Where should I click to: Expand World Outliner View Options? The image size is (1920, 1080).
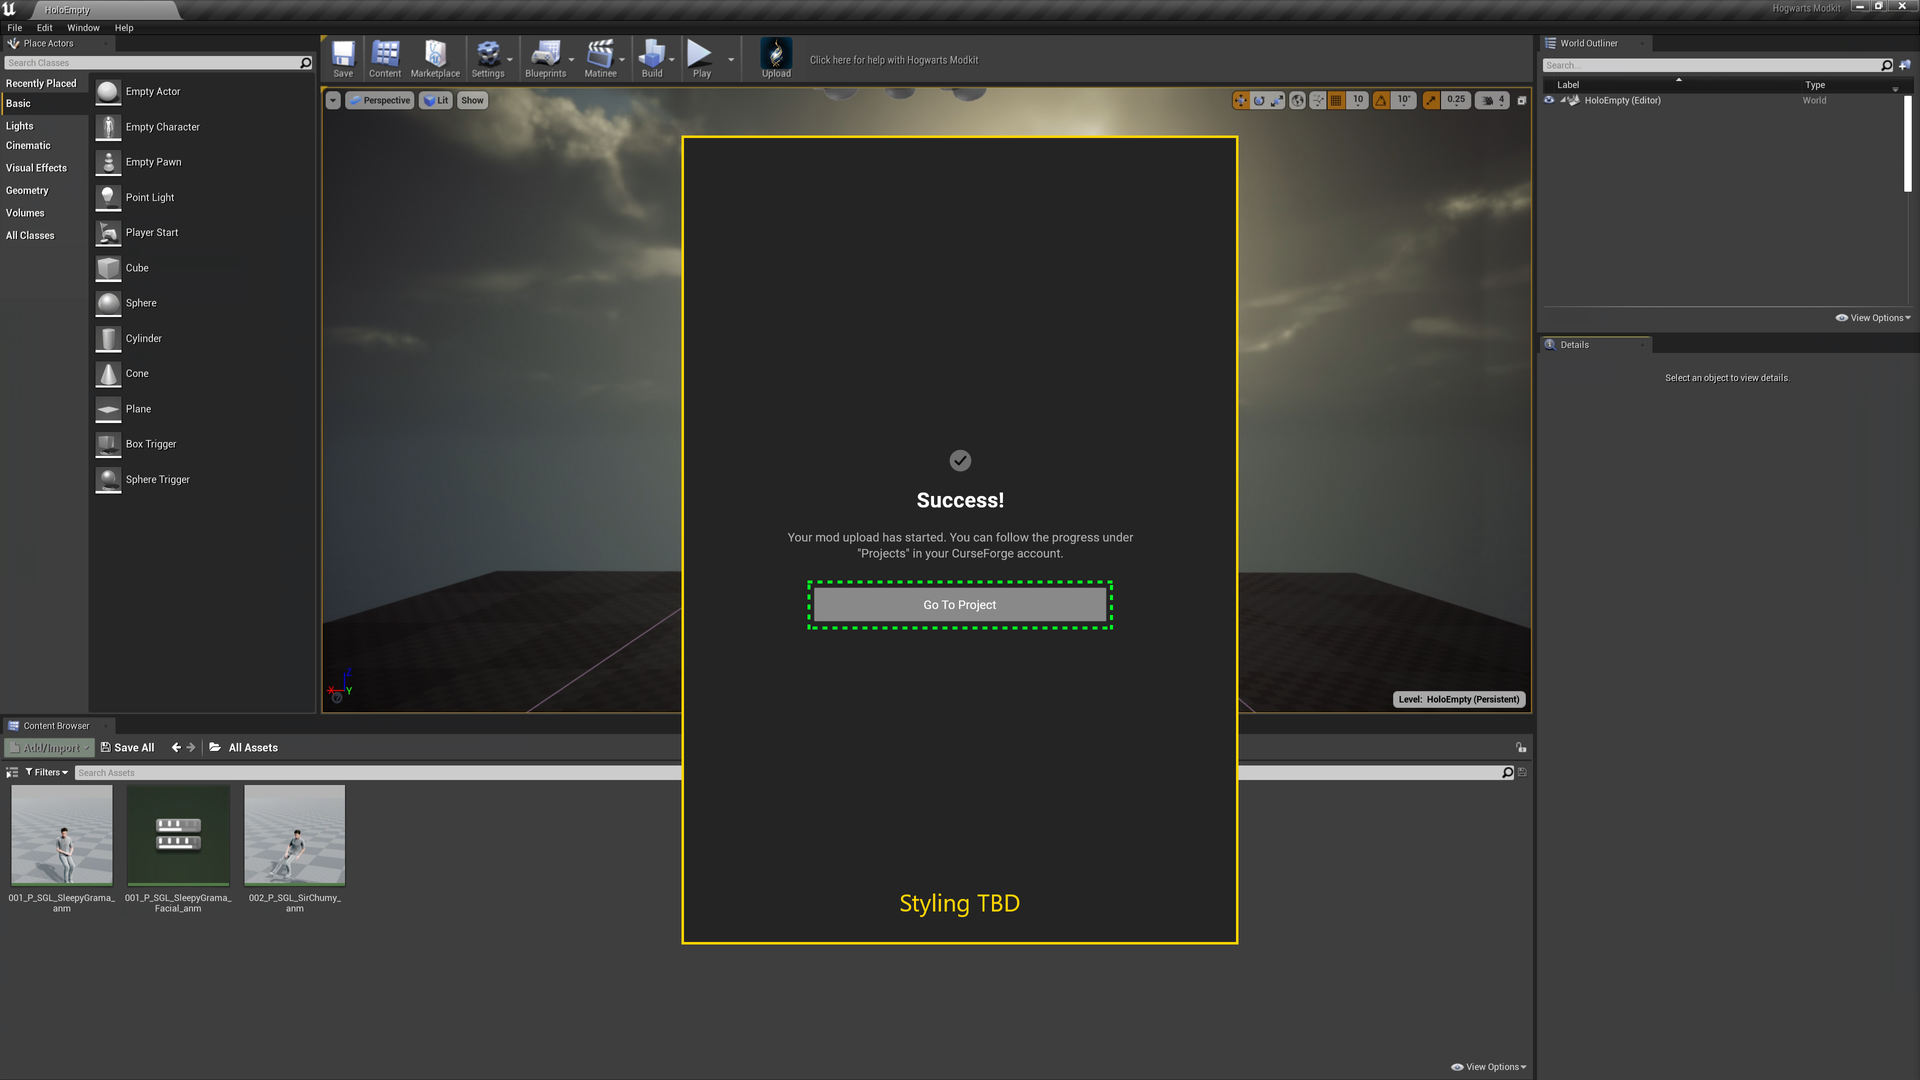point(1873,318)
